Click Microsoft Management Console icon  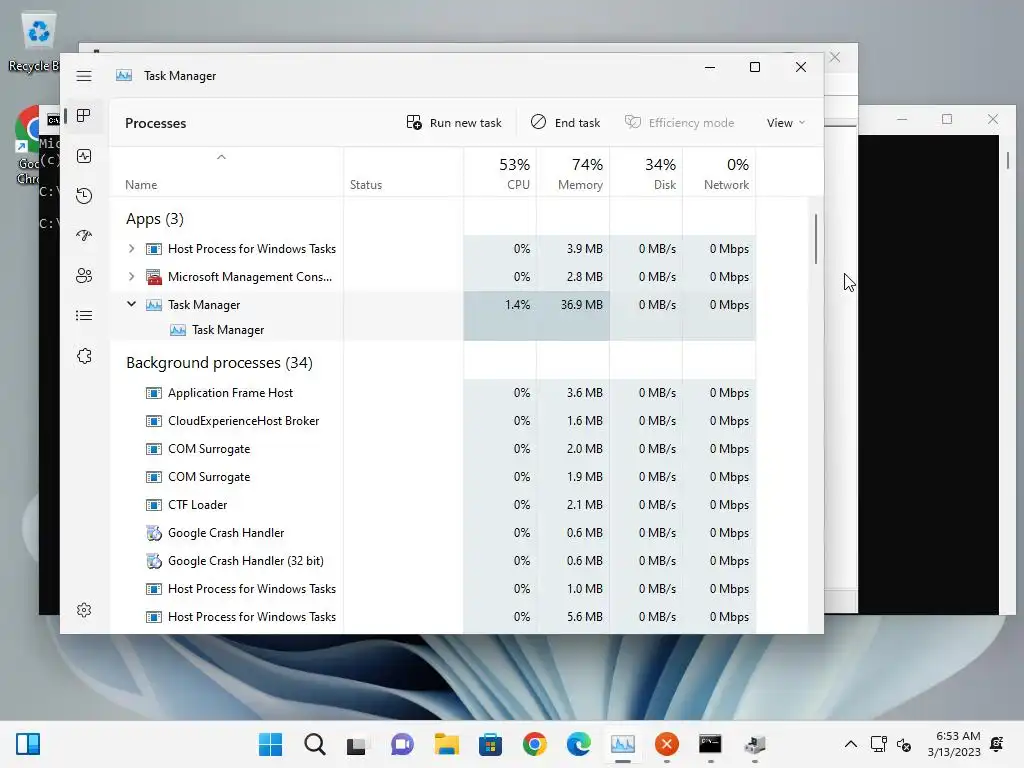point(153,277)
